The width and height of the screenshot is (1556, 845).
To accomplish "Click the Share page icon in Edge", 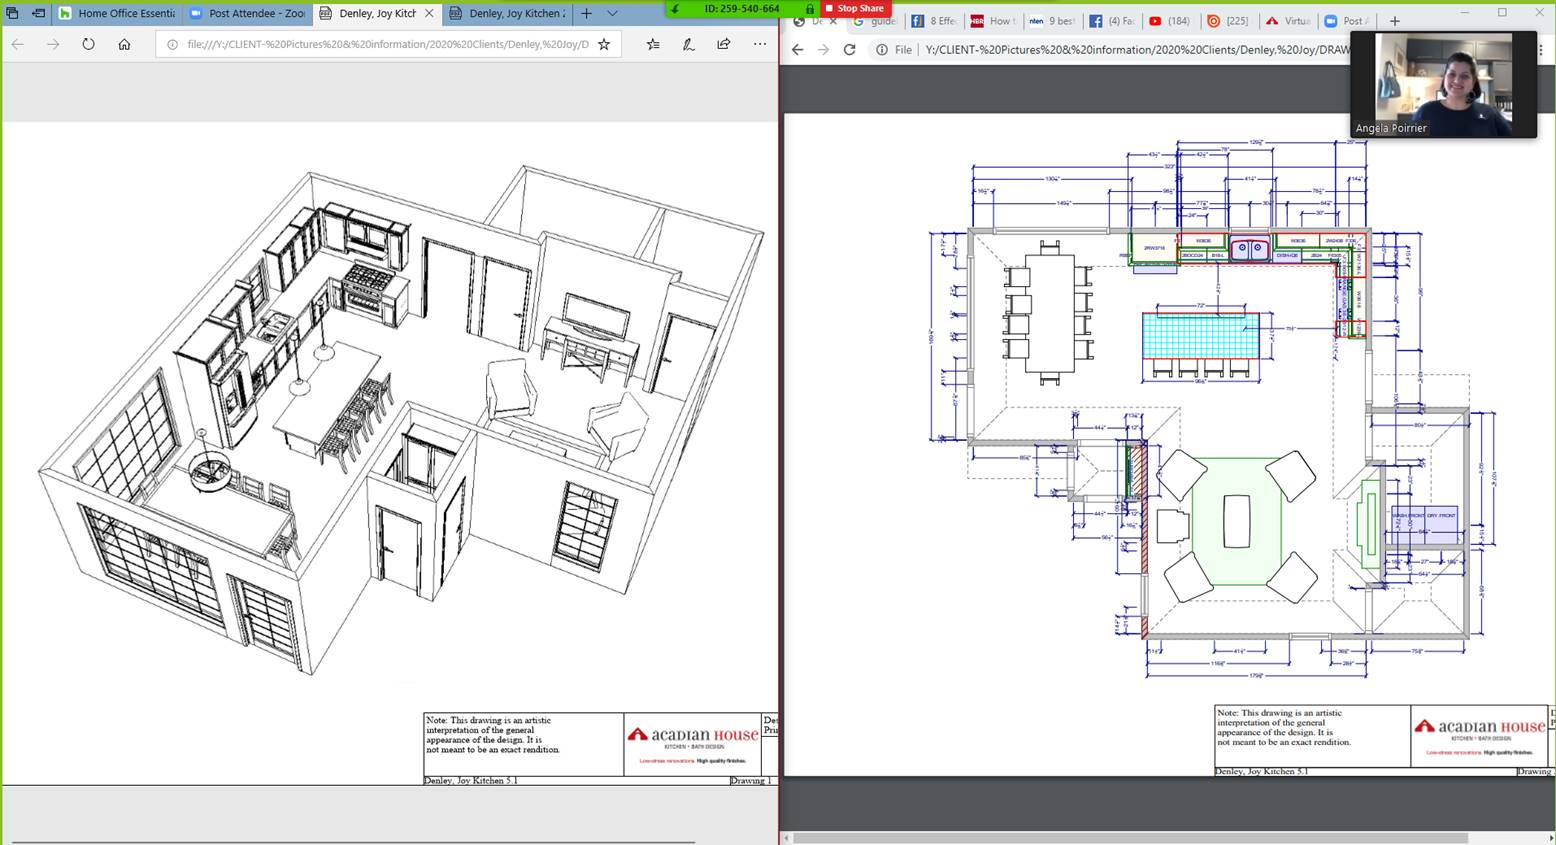I will click(723, 45).
